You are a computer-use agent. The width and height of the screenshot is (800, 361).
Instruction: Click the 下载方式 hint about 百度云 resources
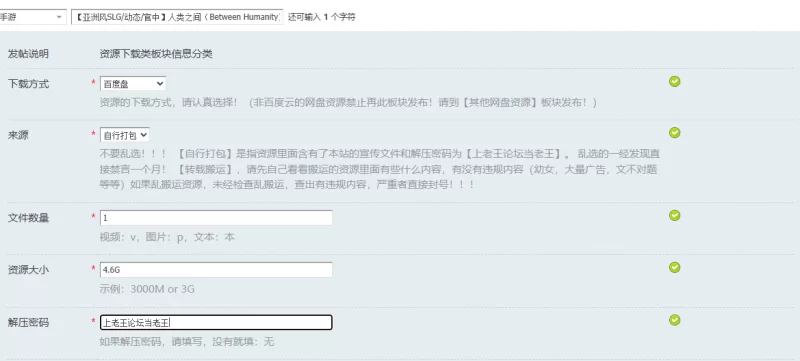[348, 102]
